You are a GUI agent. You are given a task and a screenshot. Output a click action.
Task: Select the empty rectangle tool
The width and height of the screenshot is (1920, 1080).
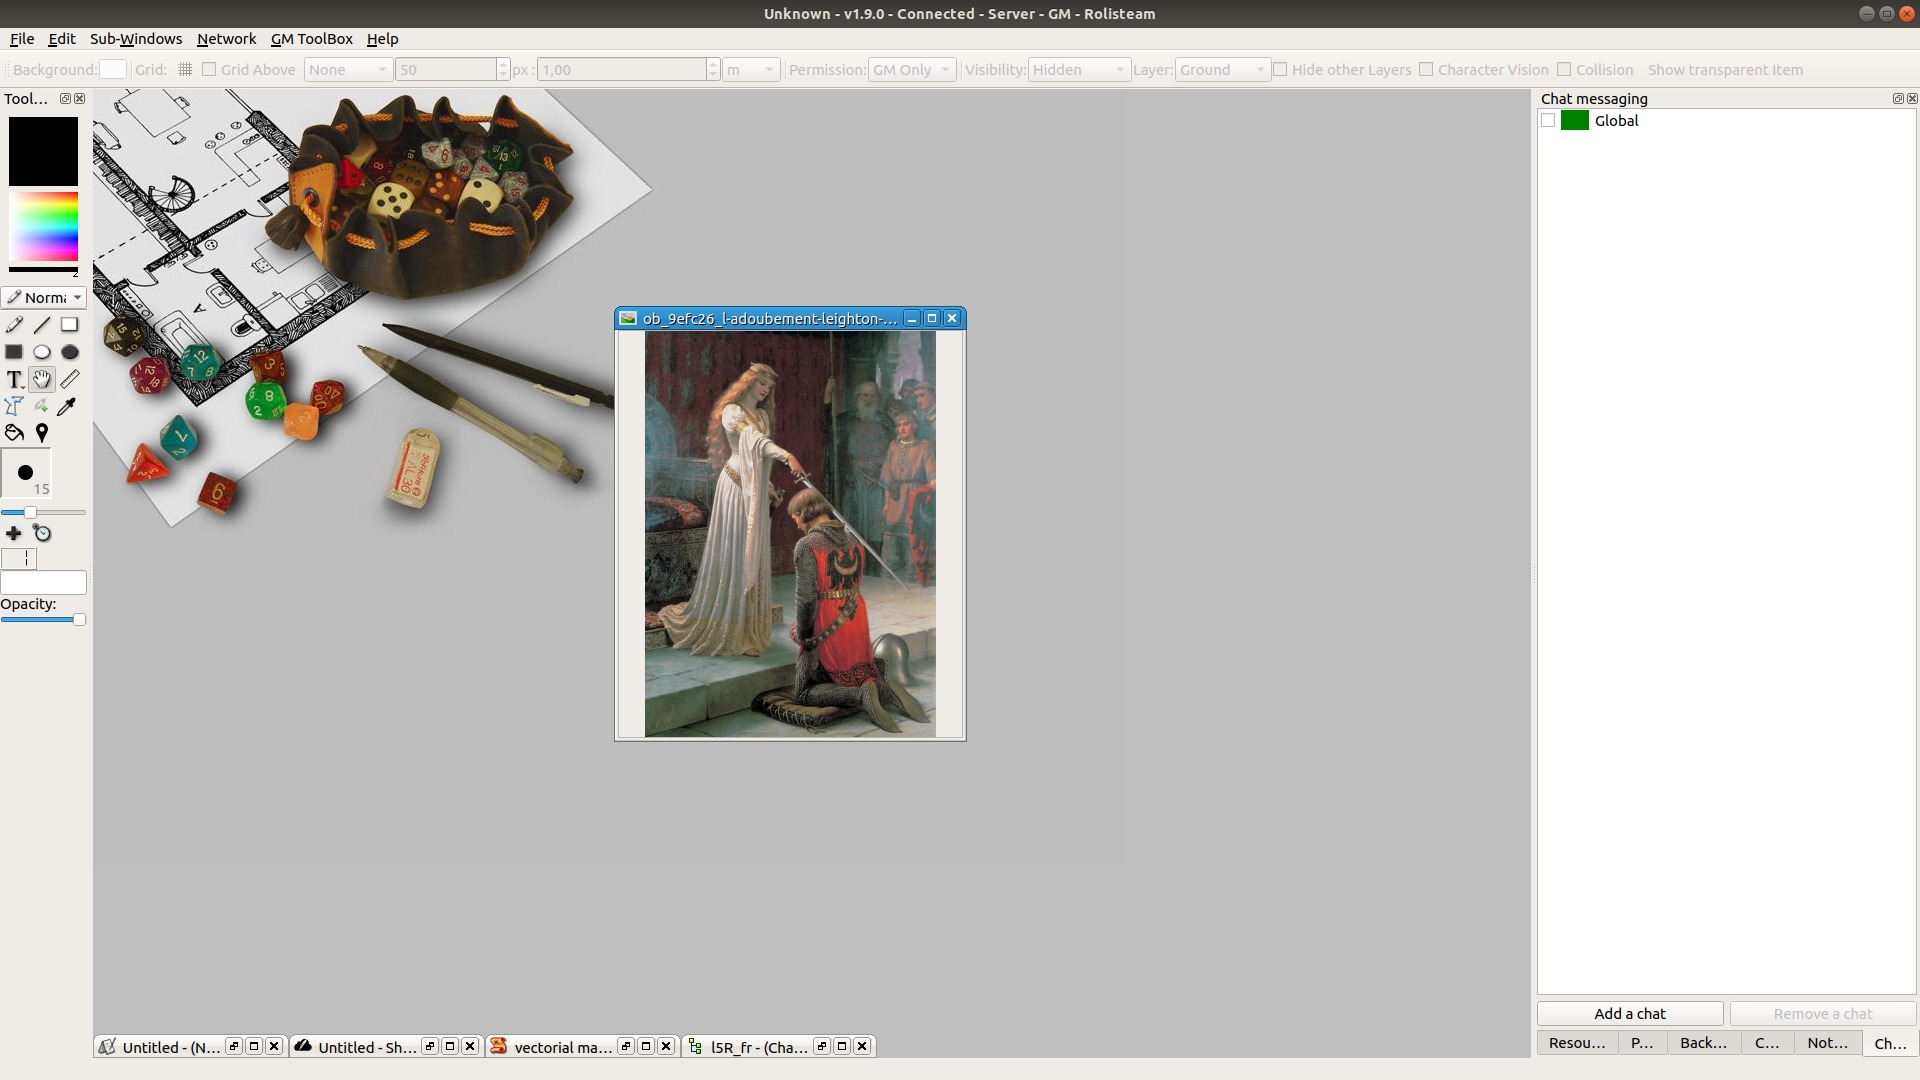pyautogui.click(x=69, y=325)
